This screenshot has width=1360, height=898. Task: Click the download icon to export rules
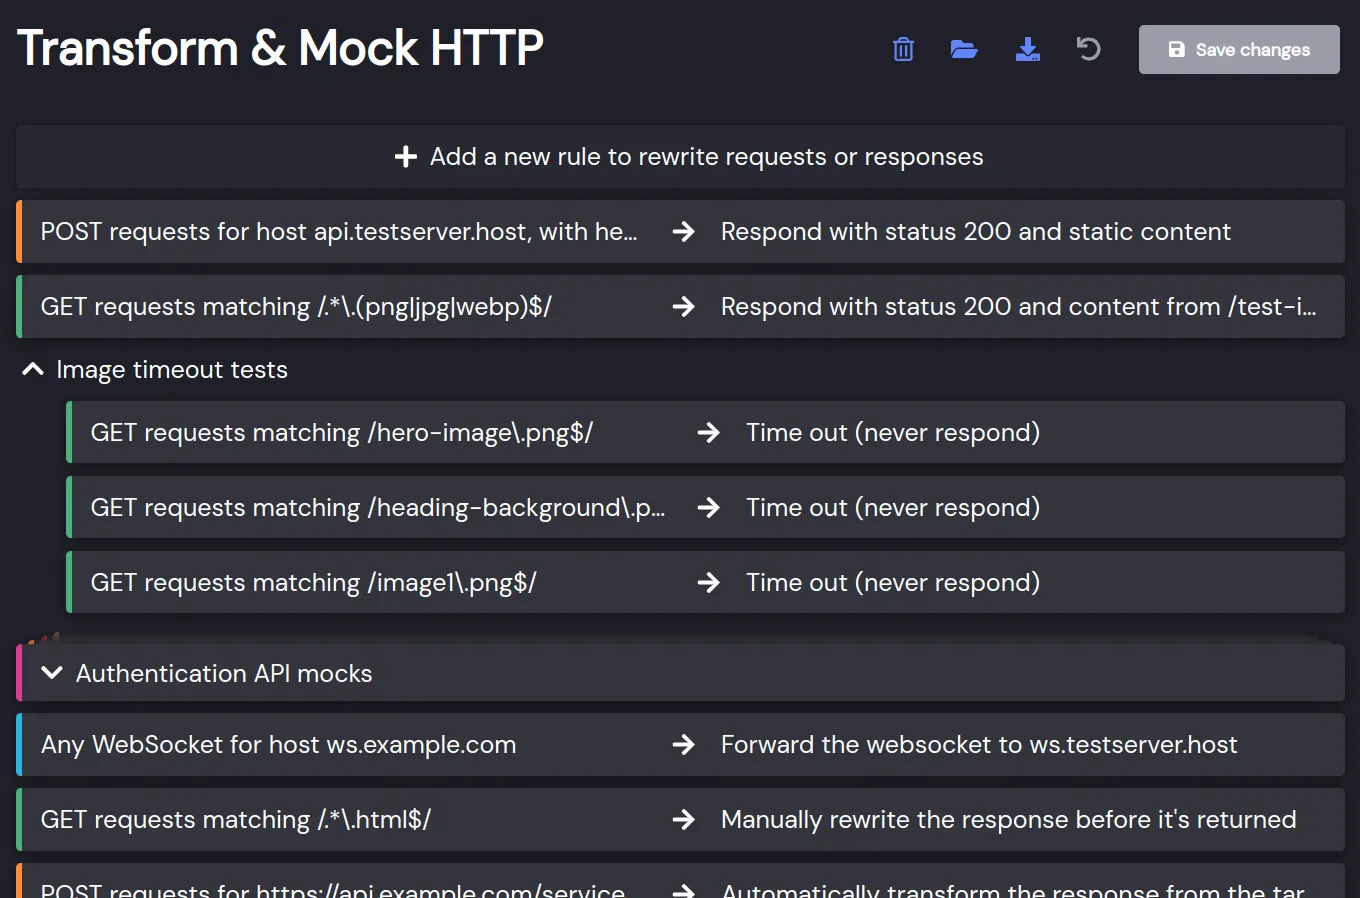point(1027,49)
